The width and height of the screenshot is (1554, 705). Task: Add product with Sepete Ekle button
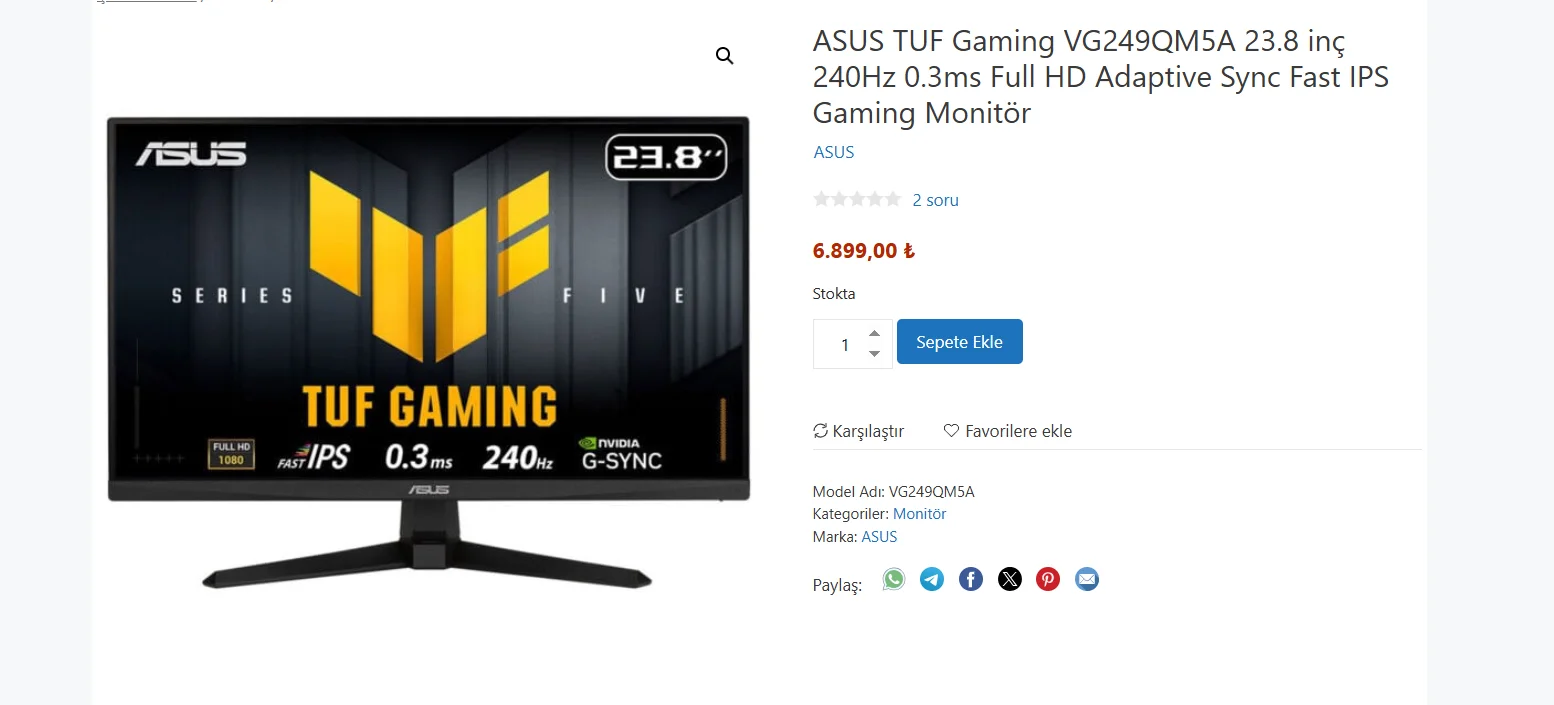960,342
